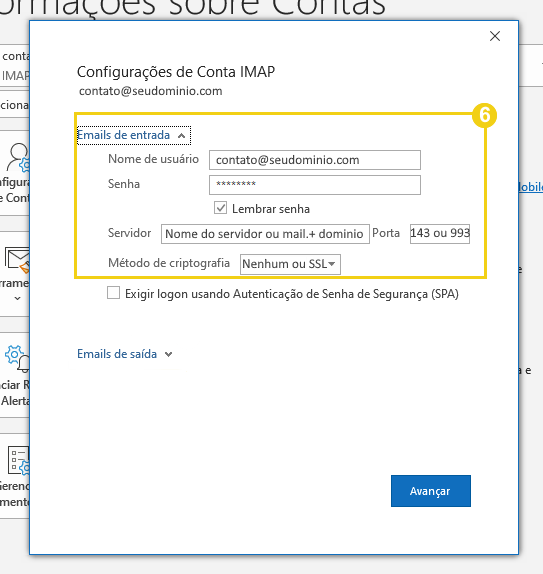Open the Método de criptografia dropdown
This screenshot has width=543, height=574.
(290, 264)
